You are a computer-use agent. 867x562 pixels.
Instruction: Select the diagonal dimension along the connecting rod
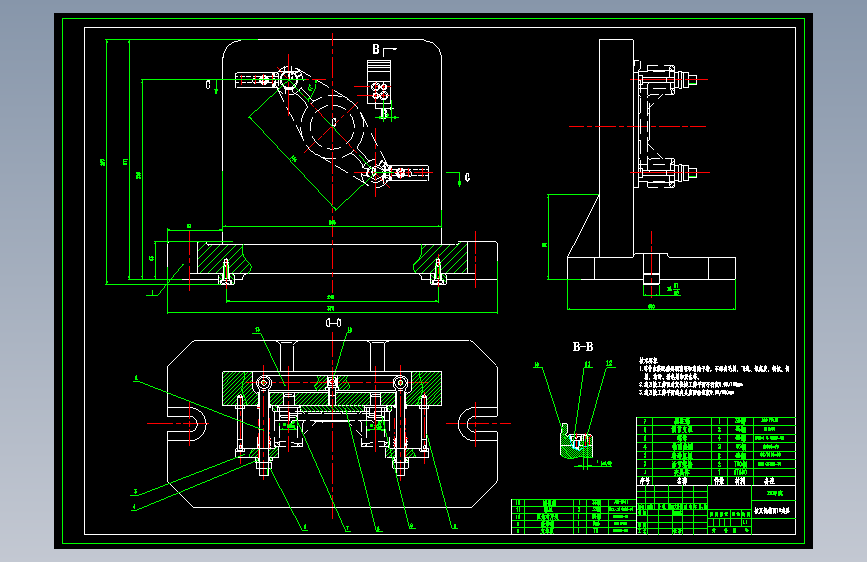[x=292, y=161]
